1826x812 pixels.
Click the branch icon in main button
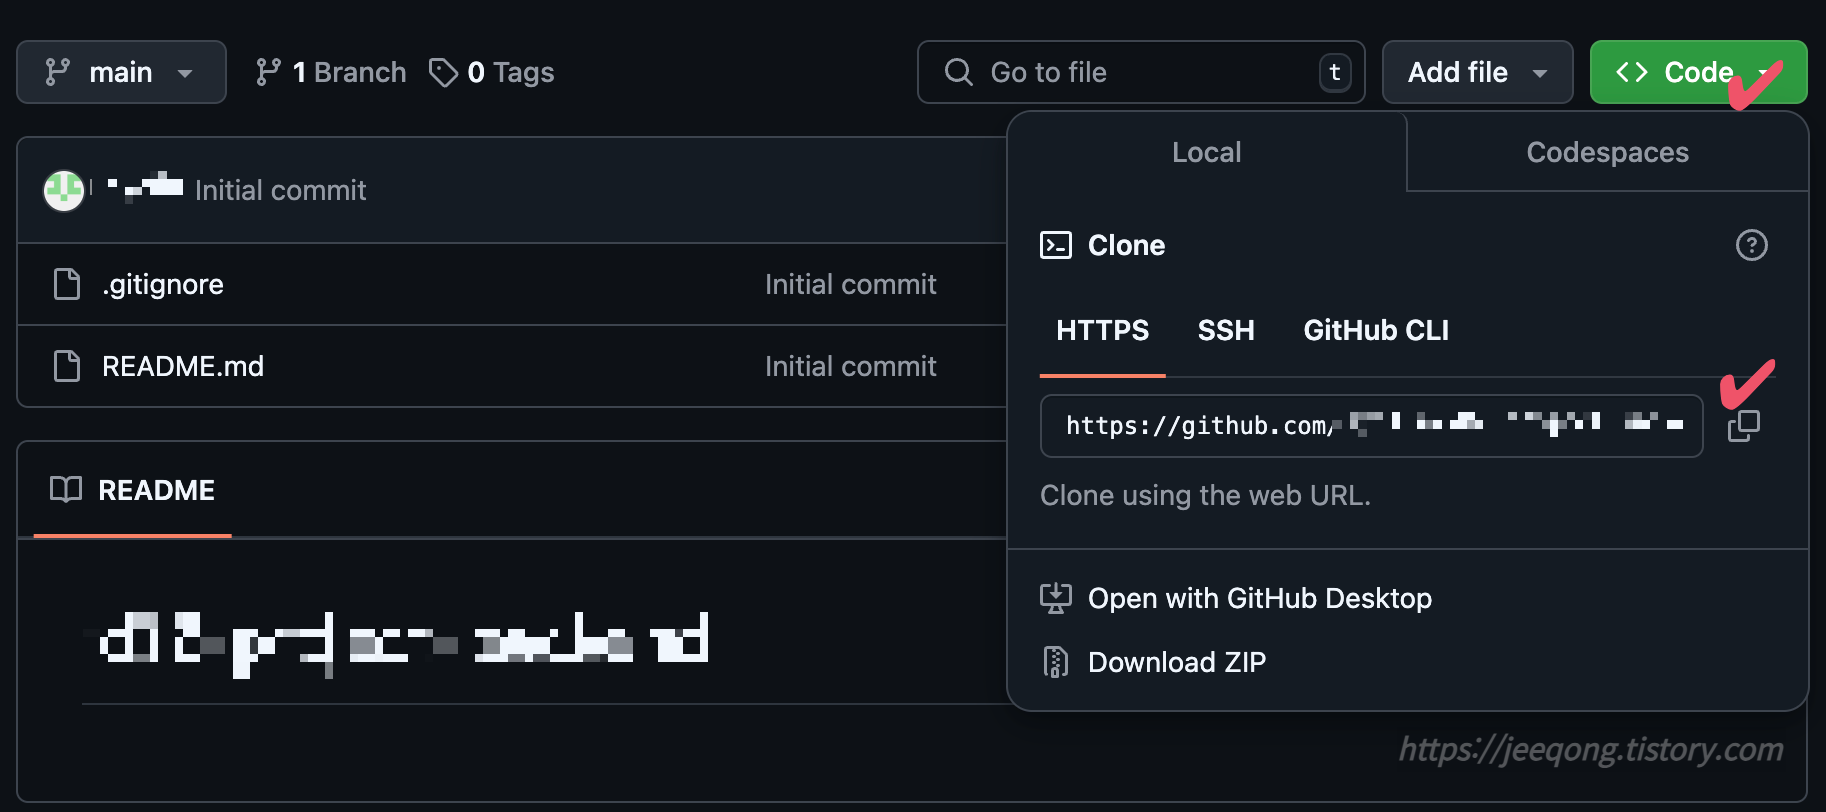[58, 72]
